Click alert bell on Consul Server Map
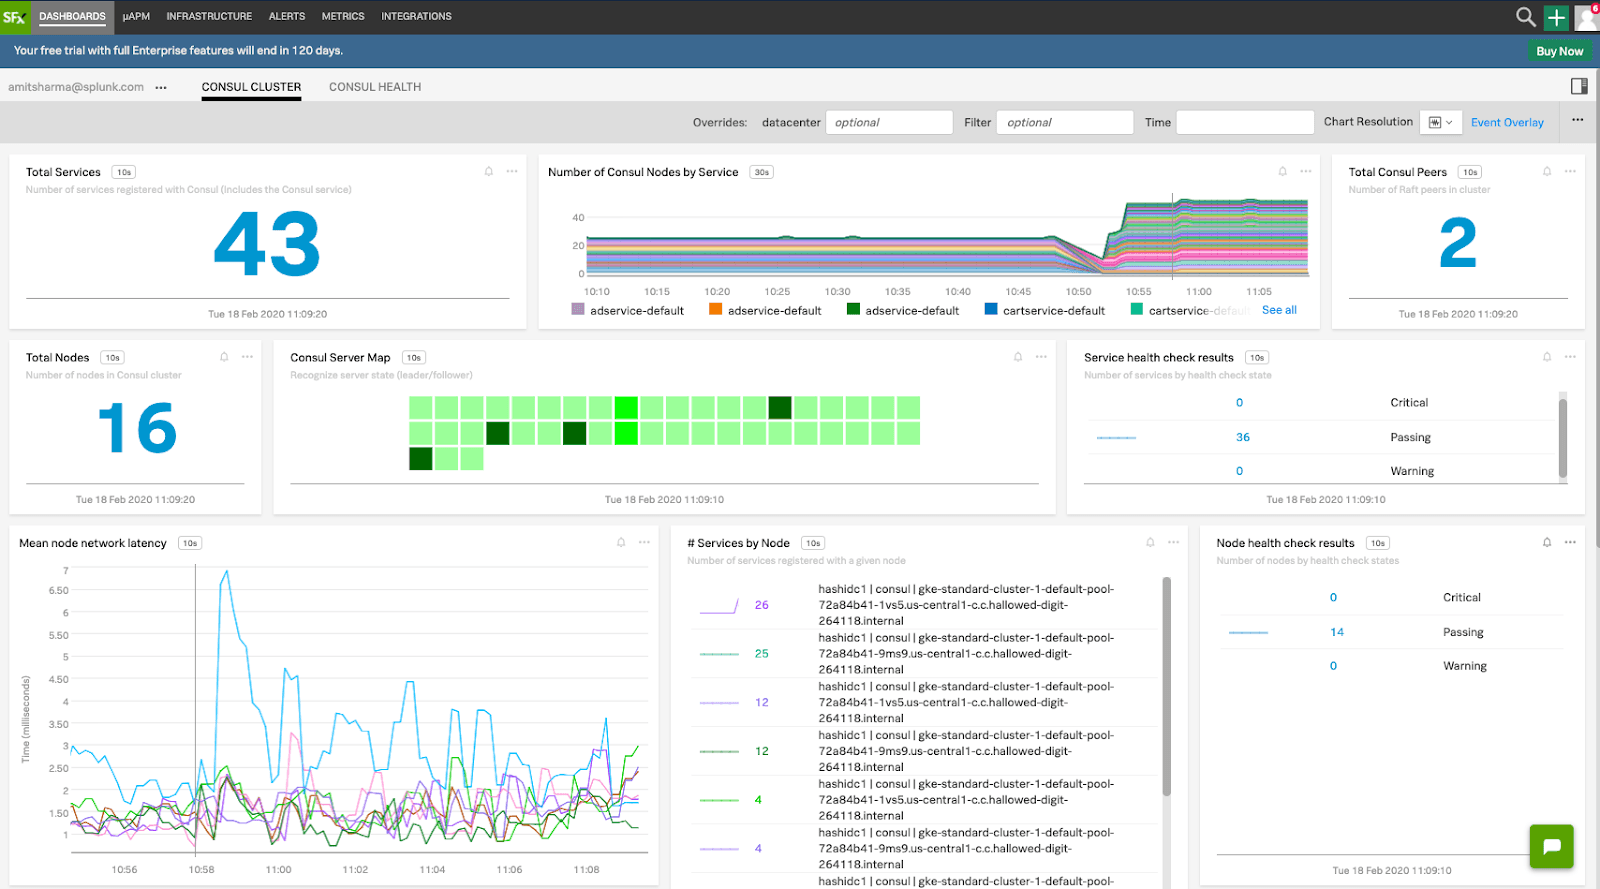The width and height of the screenshot is (1600, 889). click(1018, 357)
